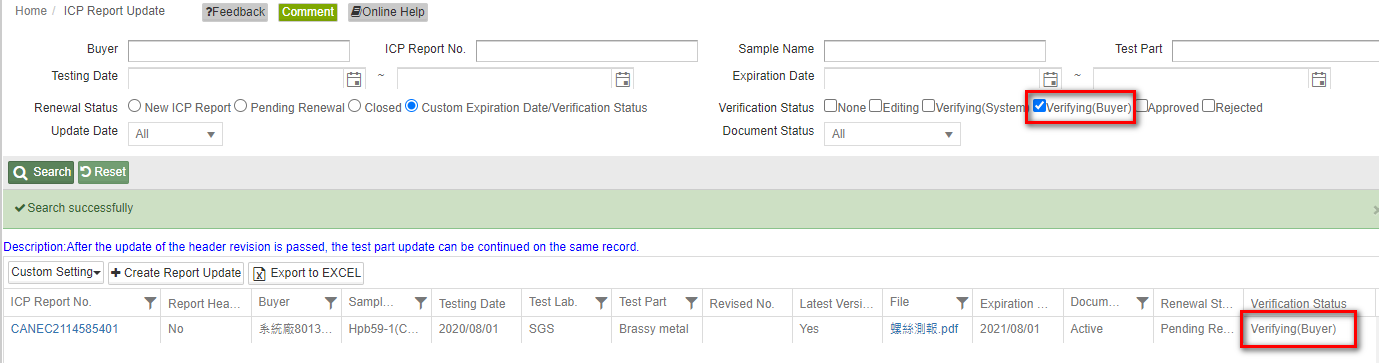This screenshot has height=363, width=1379.
Task: Select New ICP Report radio option
Action: 135,107
